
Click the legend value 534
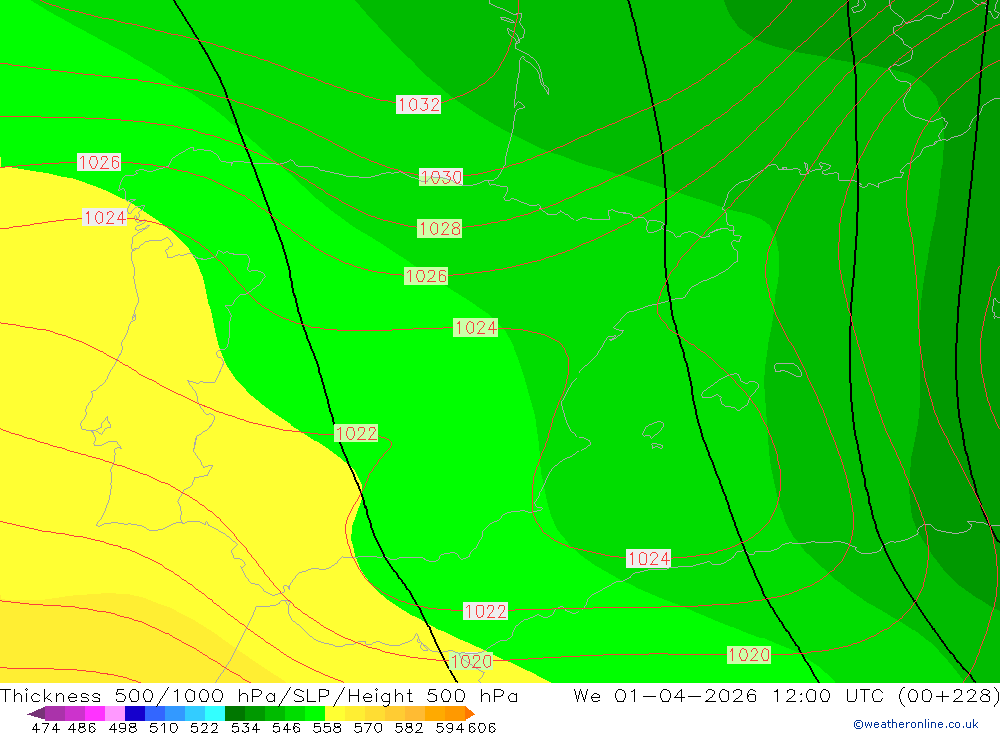pyautogui.click(x=245, y=727)
